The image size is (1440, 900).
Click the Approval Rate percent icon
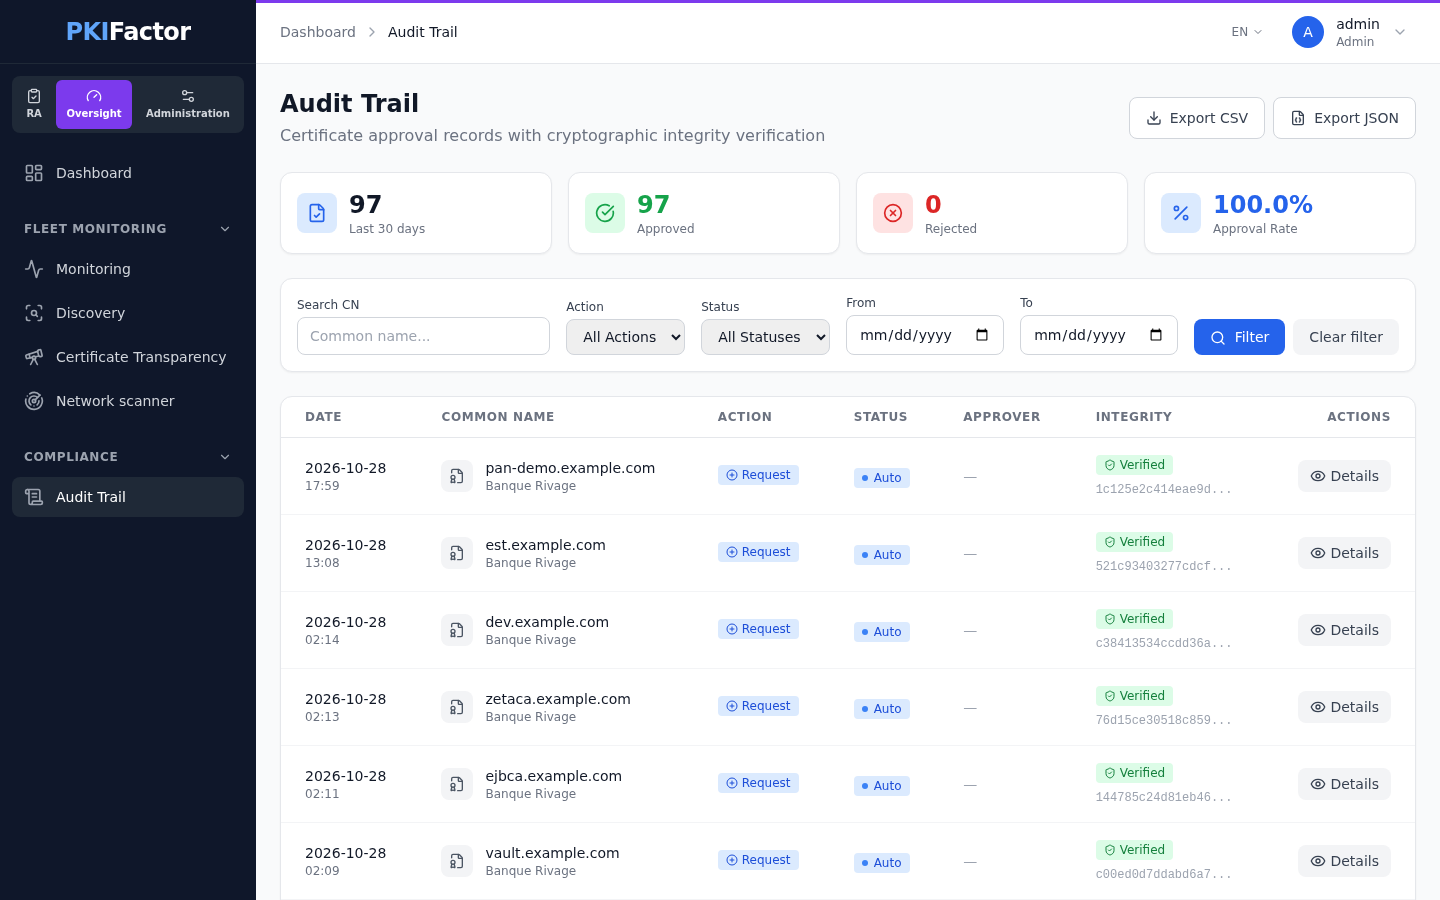pos(1181,213)
